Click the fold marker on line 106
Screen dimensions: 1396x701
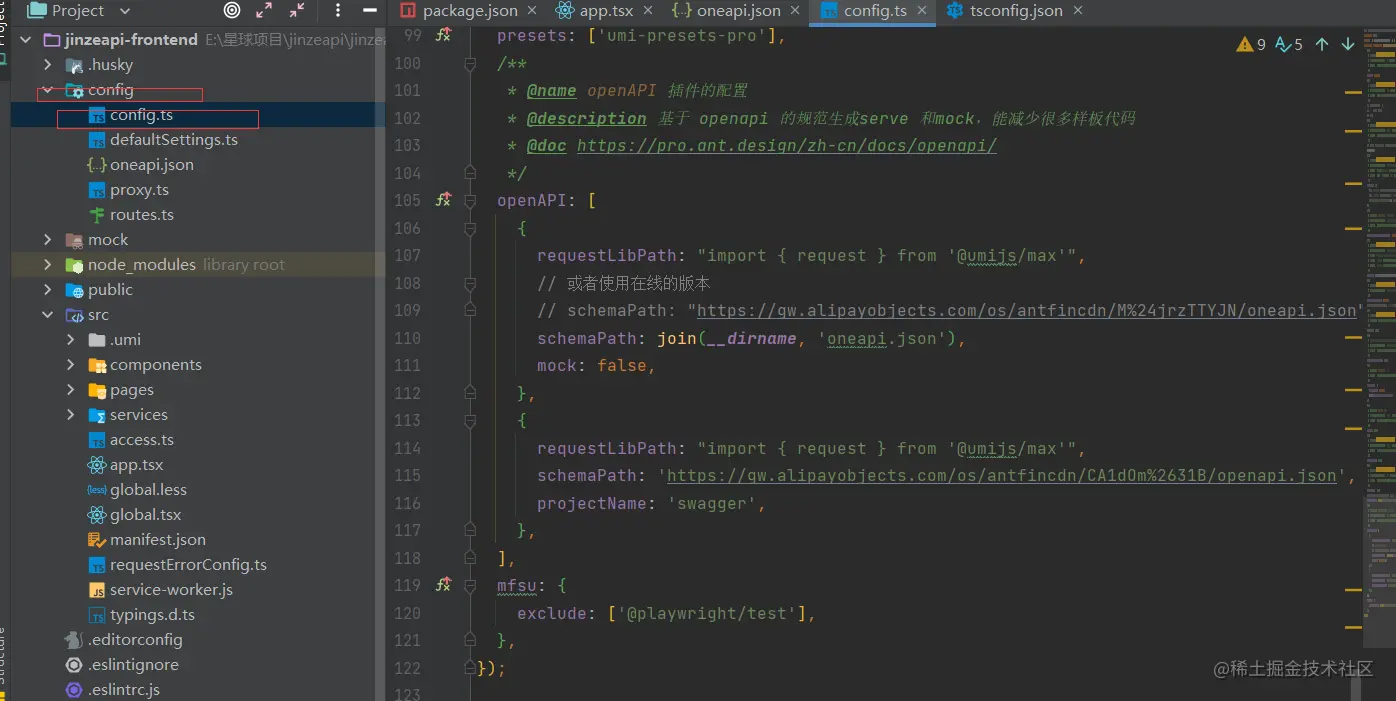[x=470, y=228]
